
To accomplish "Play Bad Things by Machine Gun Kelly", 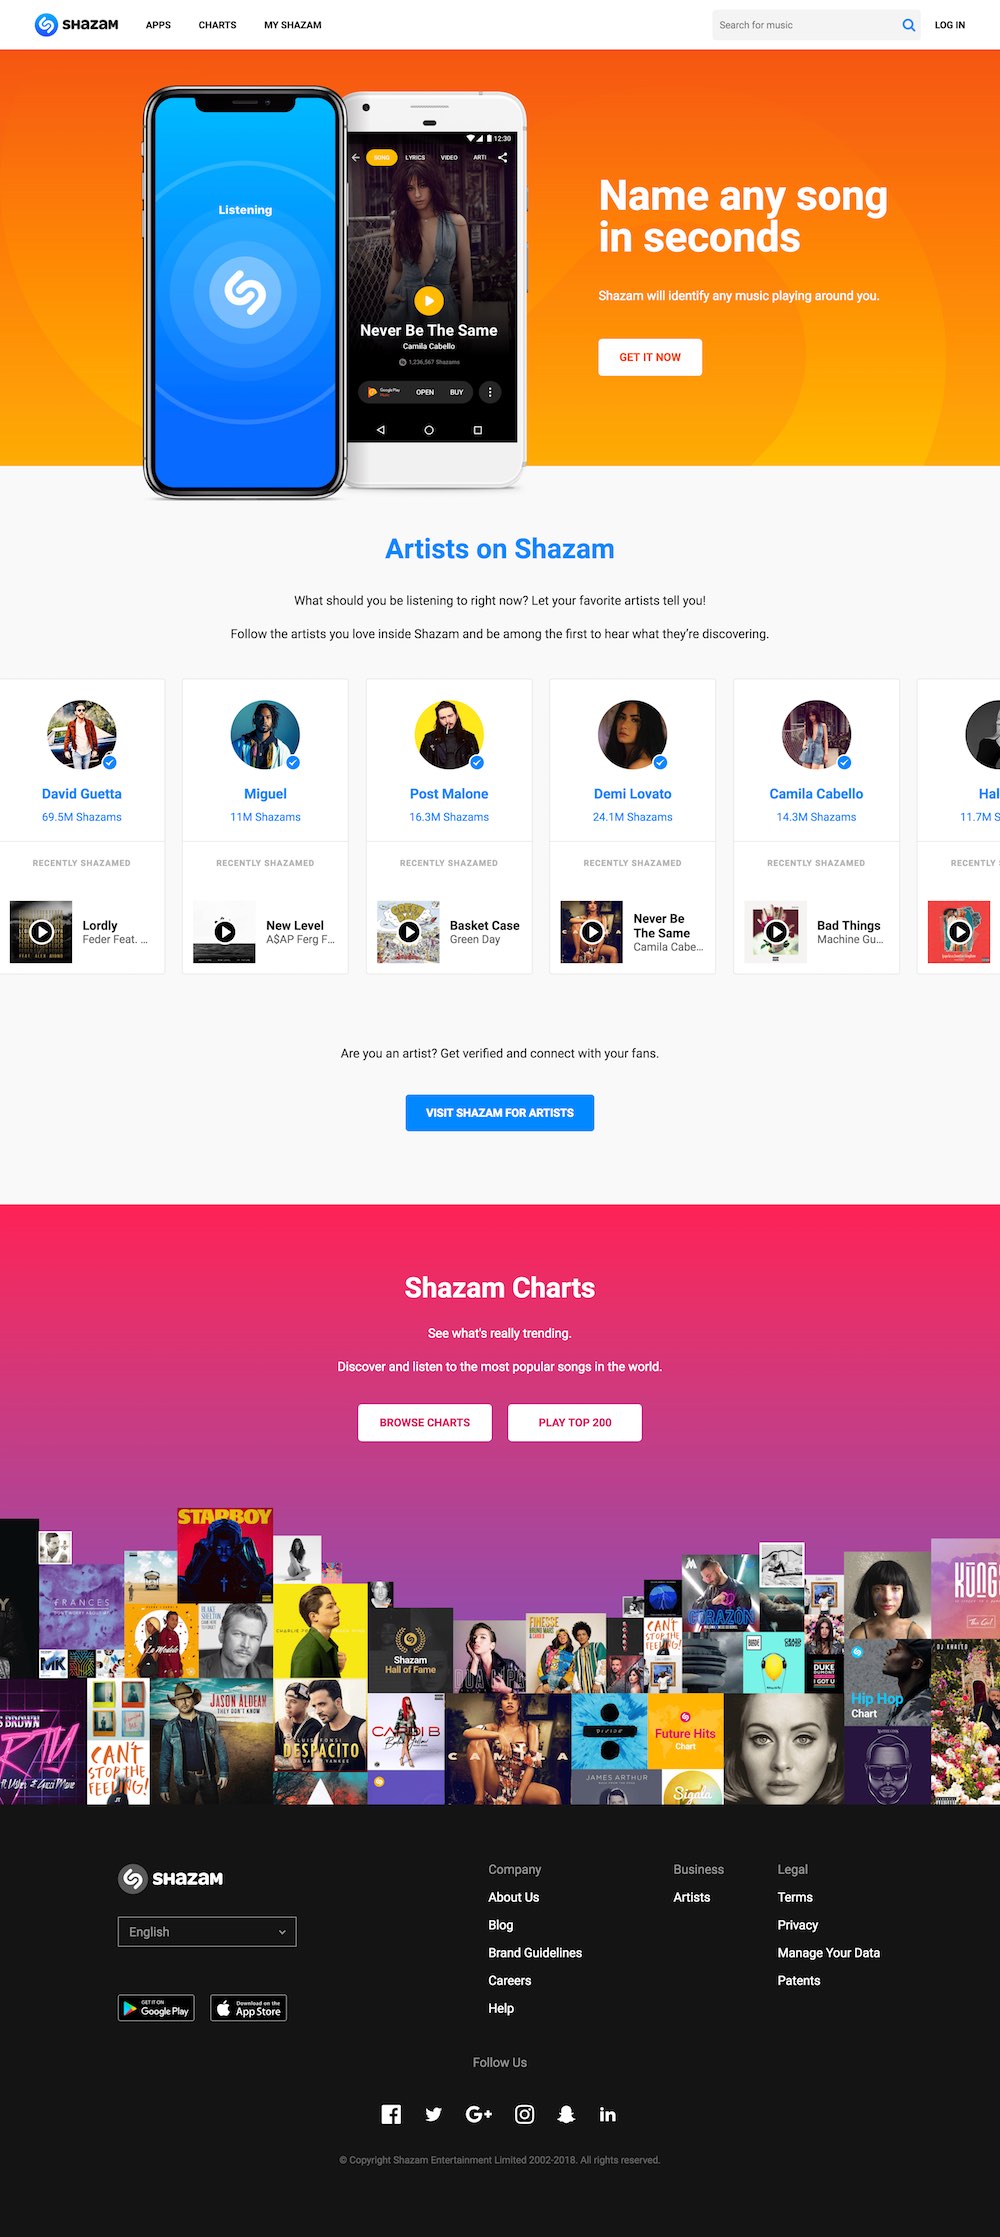I will [x=776, y=932].
